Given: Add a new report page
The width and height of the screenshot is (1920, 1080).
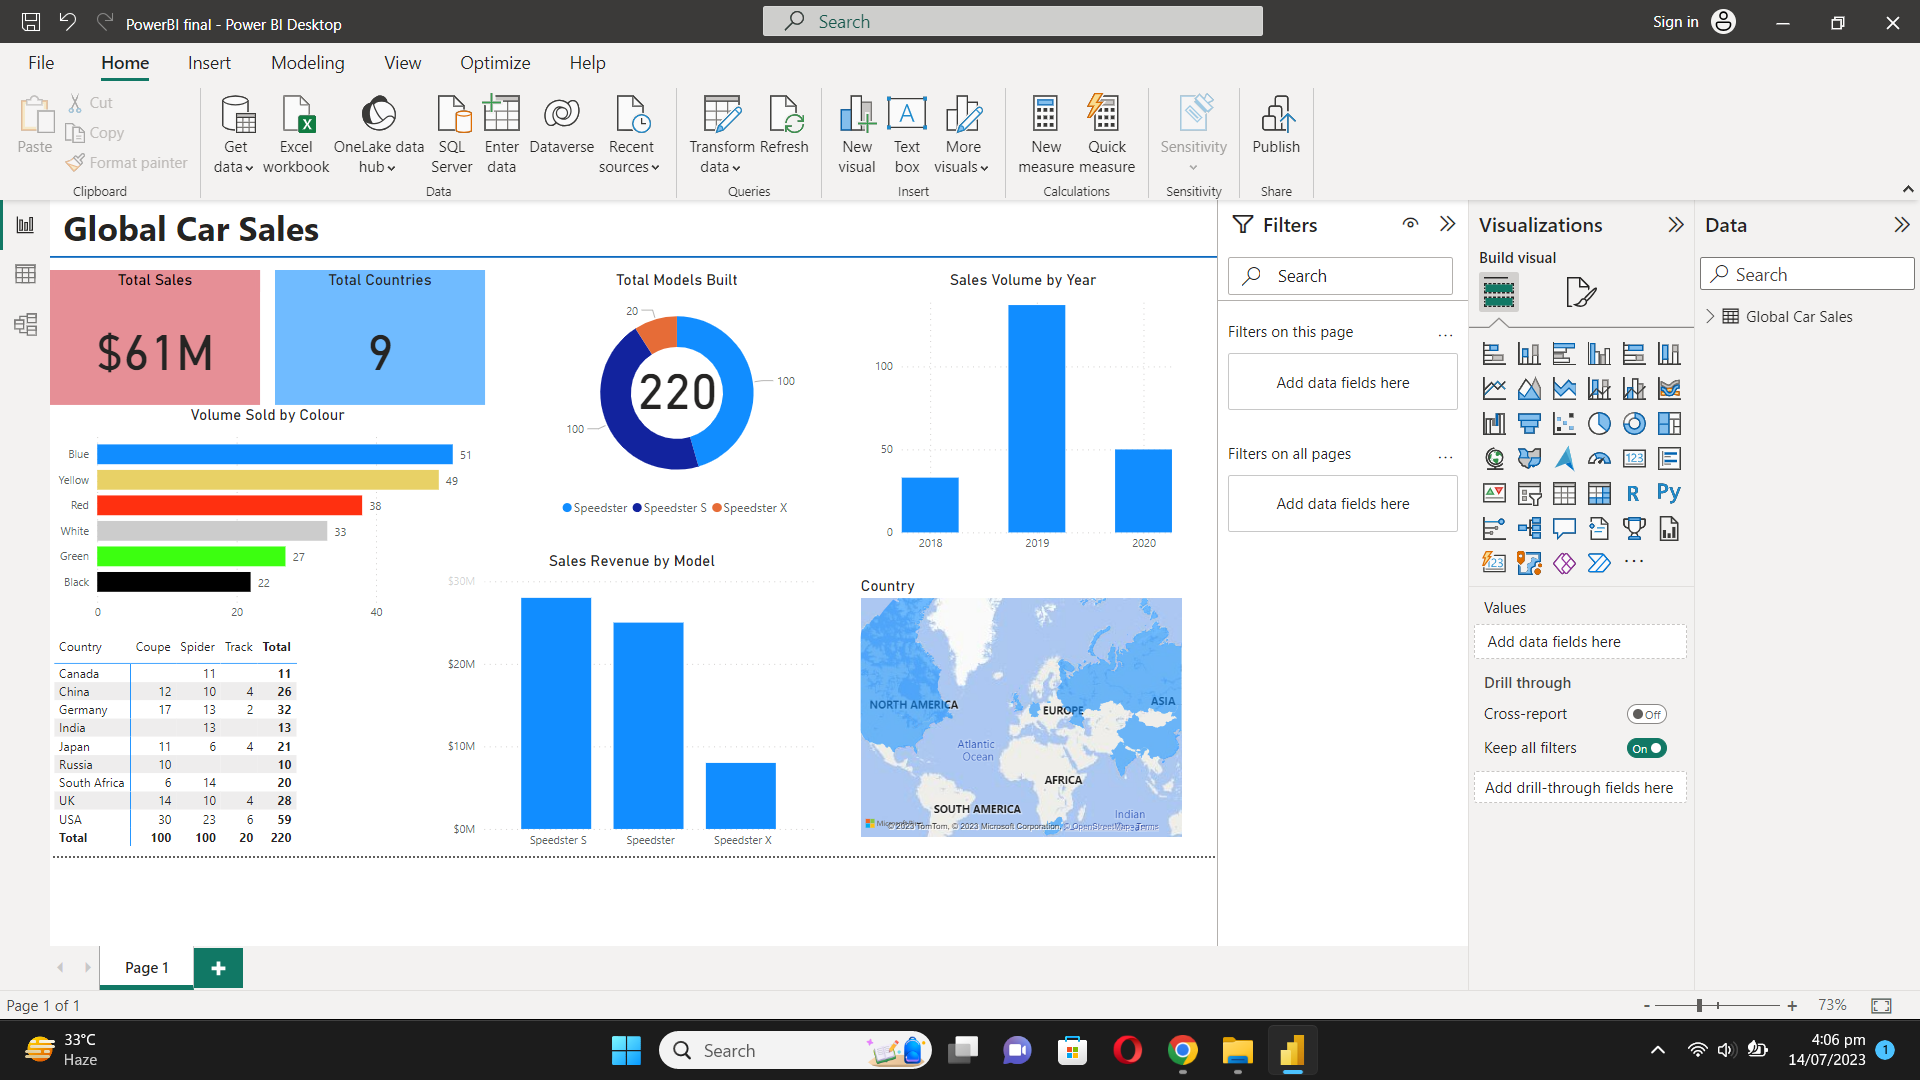Looking at the screenshot, I should coord(218,968).
